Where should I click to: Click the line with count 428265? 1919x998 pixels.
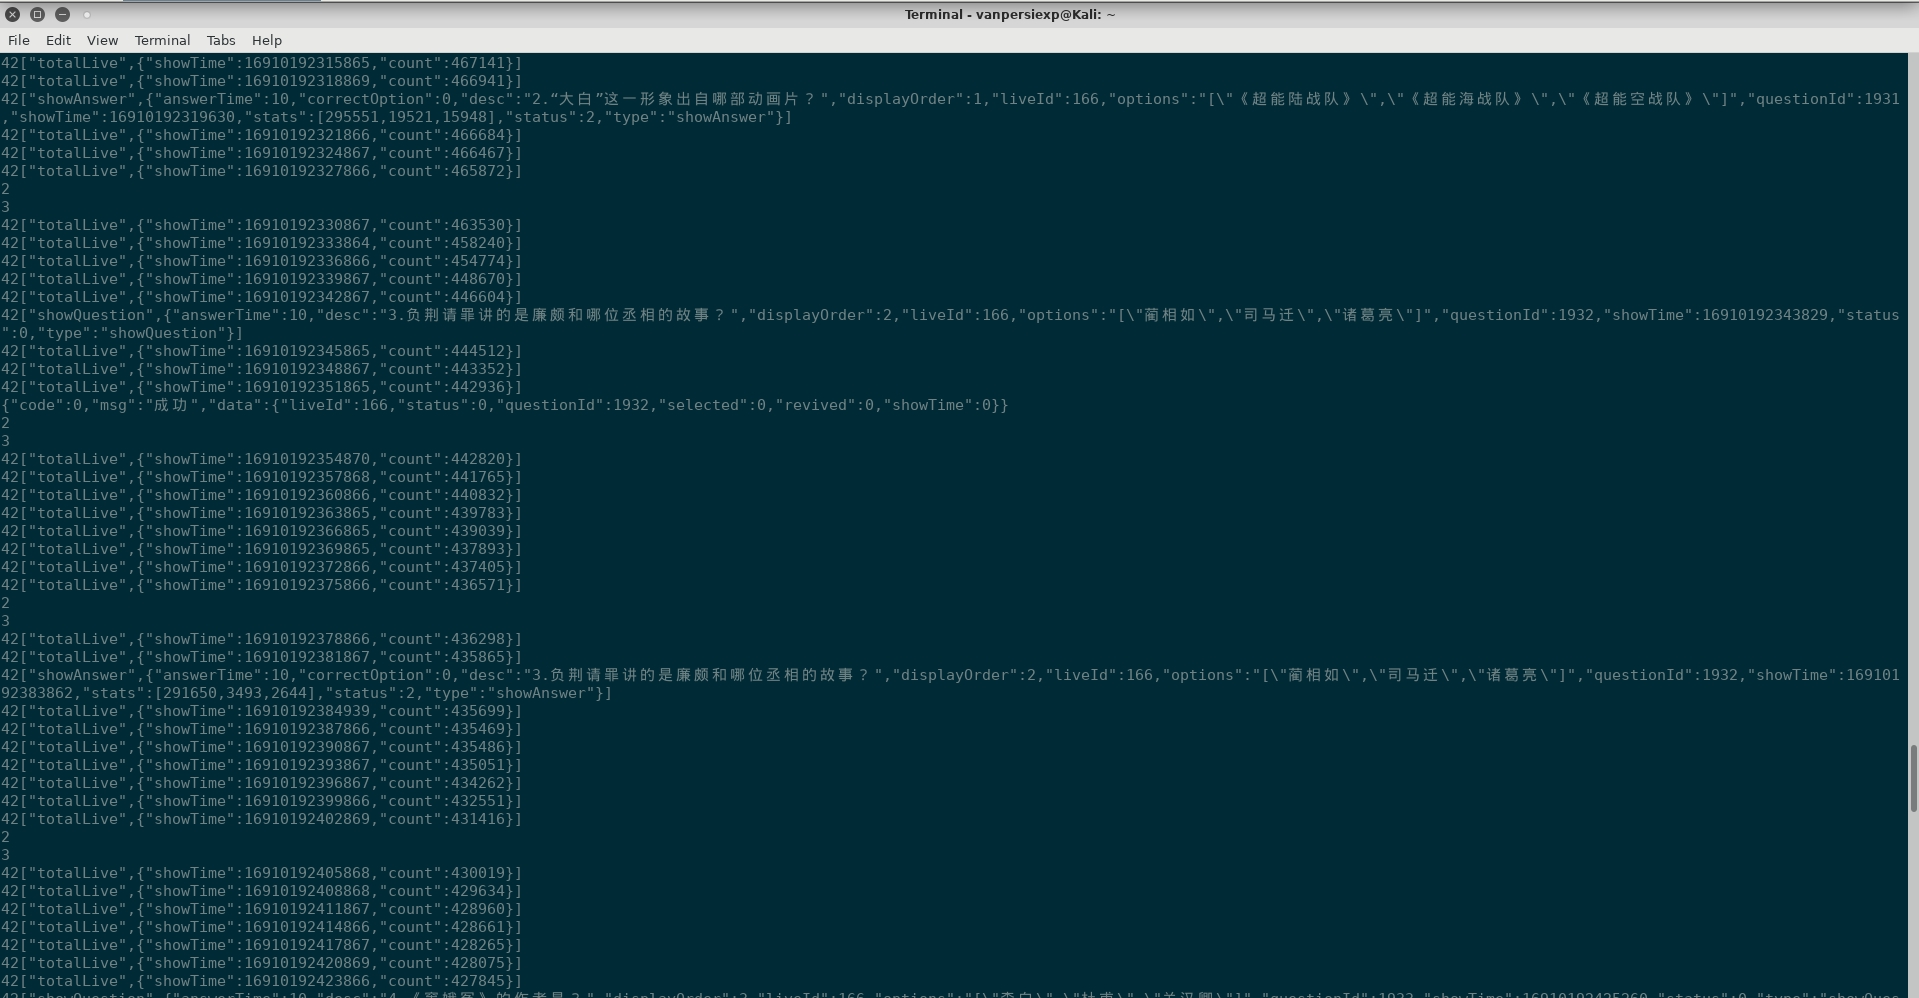(x=261, y=945)
